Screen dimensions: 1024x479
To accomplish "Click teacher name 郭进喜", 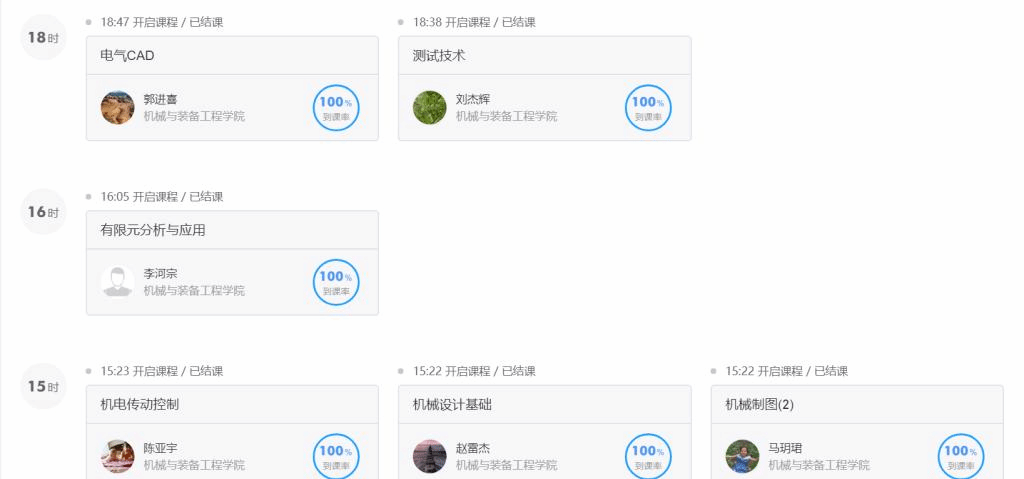I will click(162, 99).
